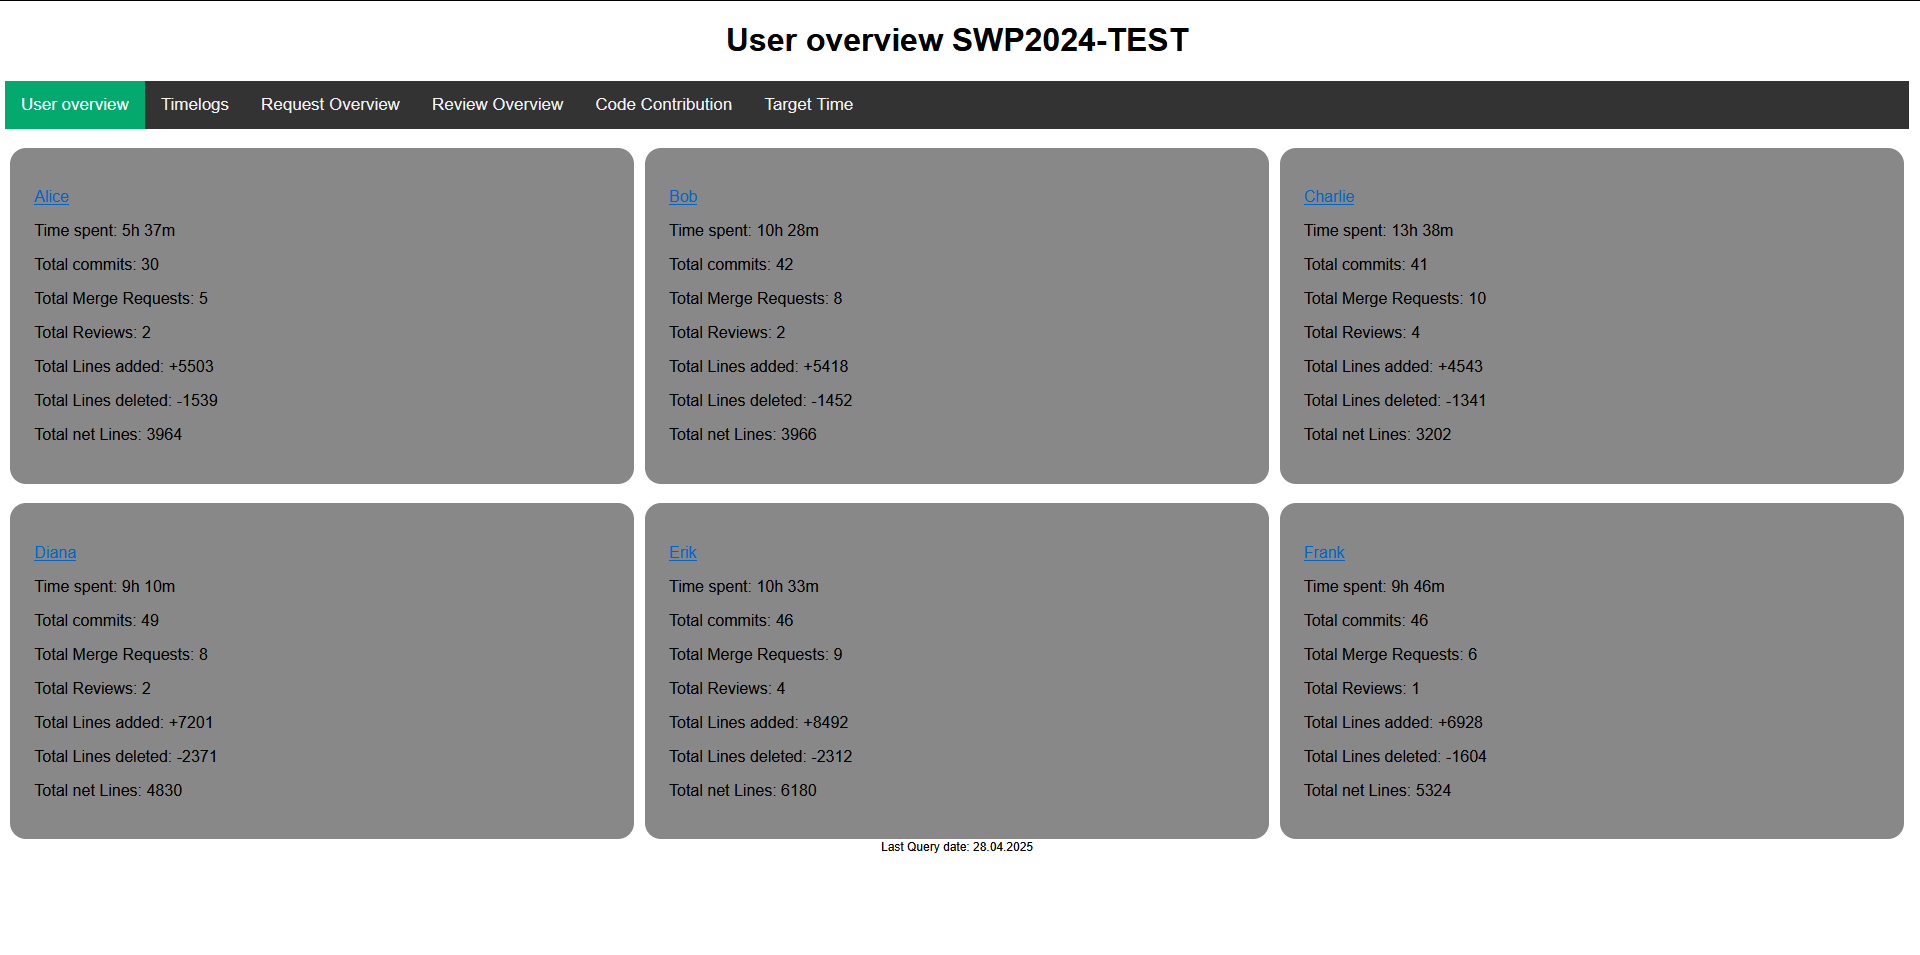This screenshot has width=1920, height=955.
Task: Open Alice's user profile link
Action: pos(52,197)
